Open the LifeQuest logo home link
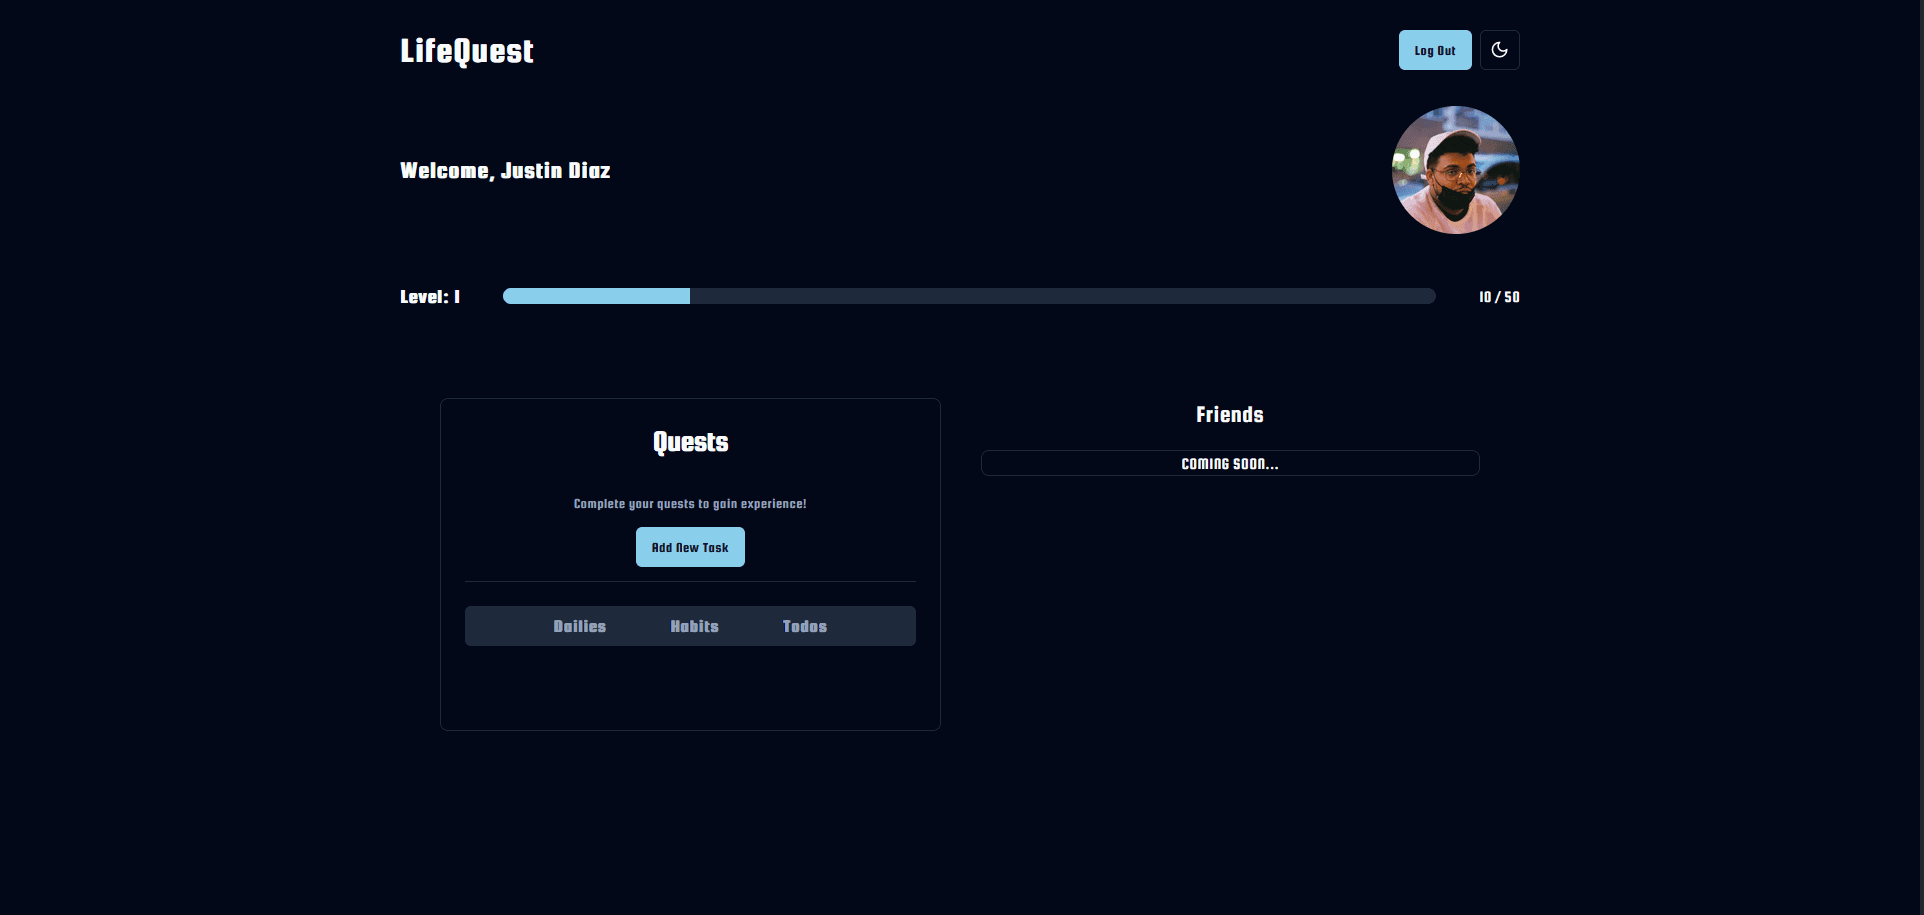 tap(466, 51)
